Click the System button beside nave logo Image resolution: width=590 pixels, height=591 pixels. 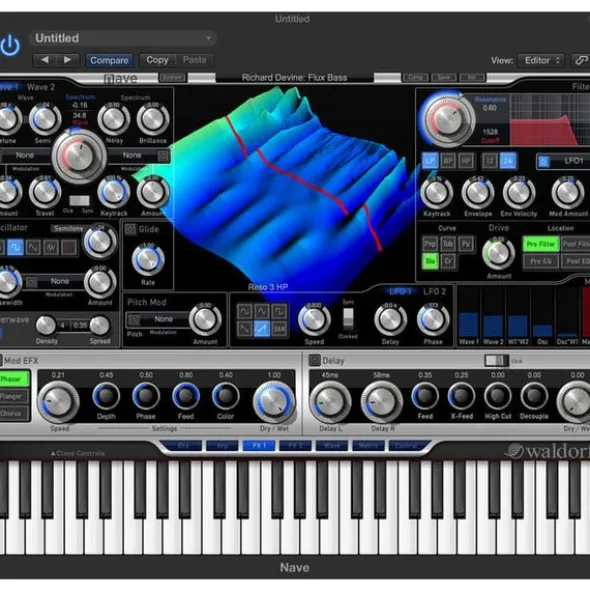pyautogui.click(x=172, y=78)
